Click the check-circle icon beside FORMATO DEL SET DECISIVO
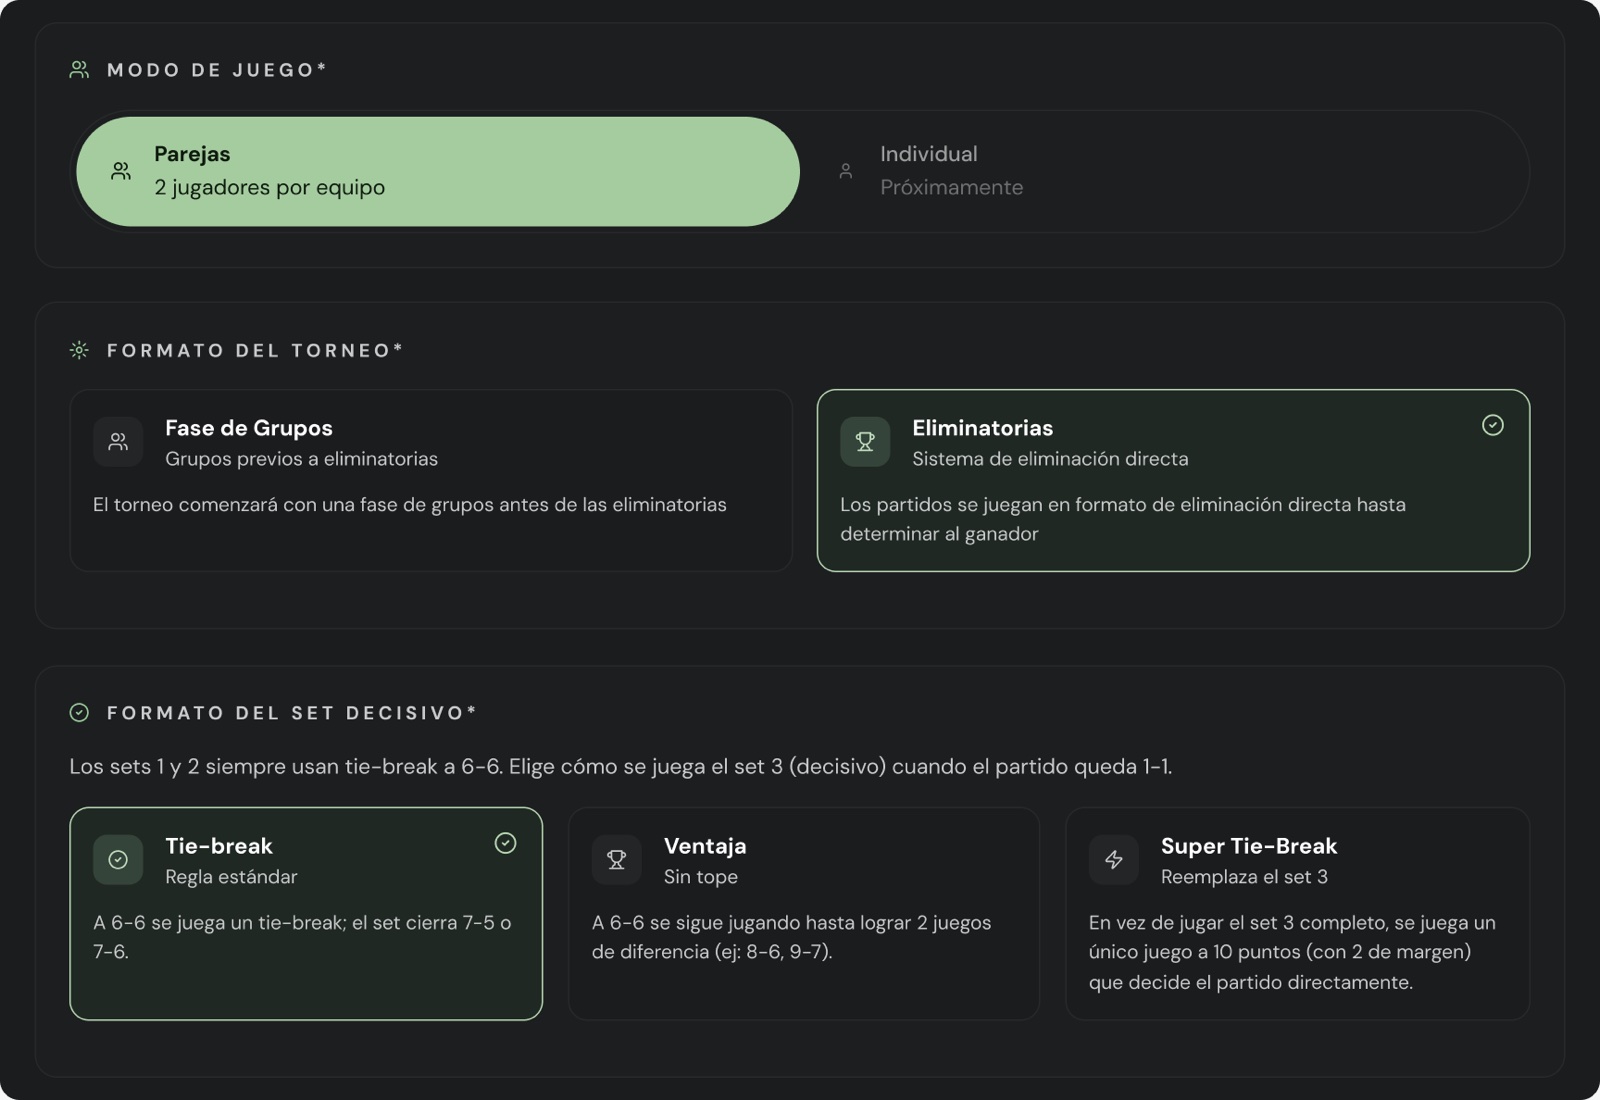This screenshot has height=1100, width=1600. click(79, 712)
